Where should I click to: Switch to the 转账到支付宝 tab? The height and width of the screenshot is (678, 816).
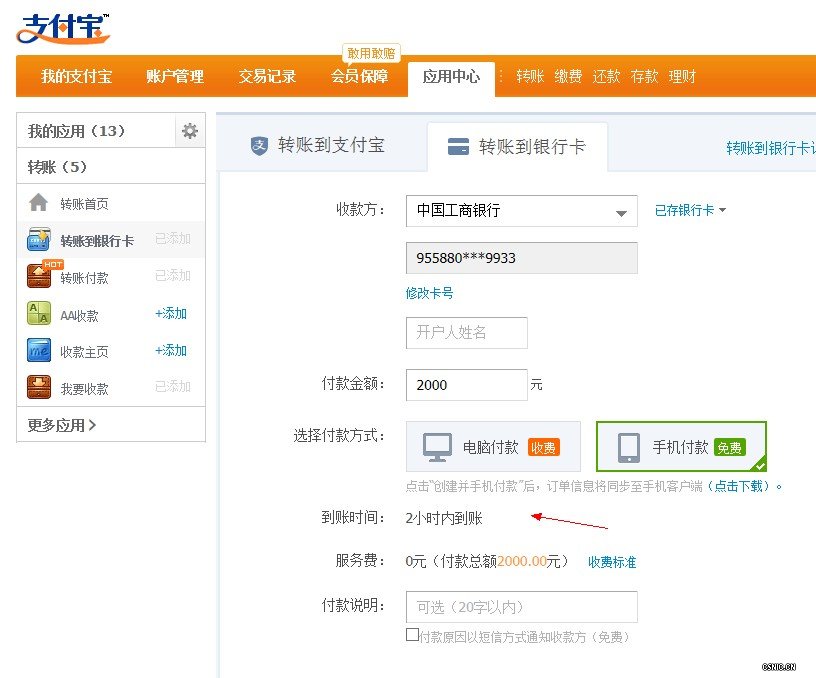point(318,146)
